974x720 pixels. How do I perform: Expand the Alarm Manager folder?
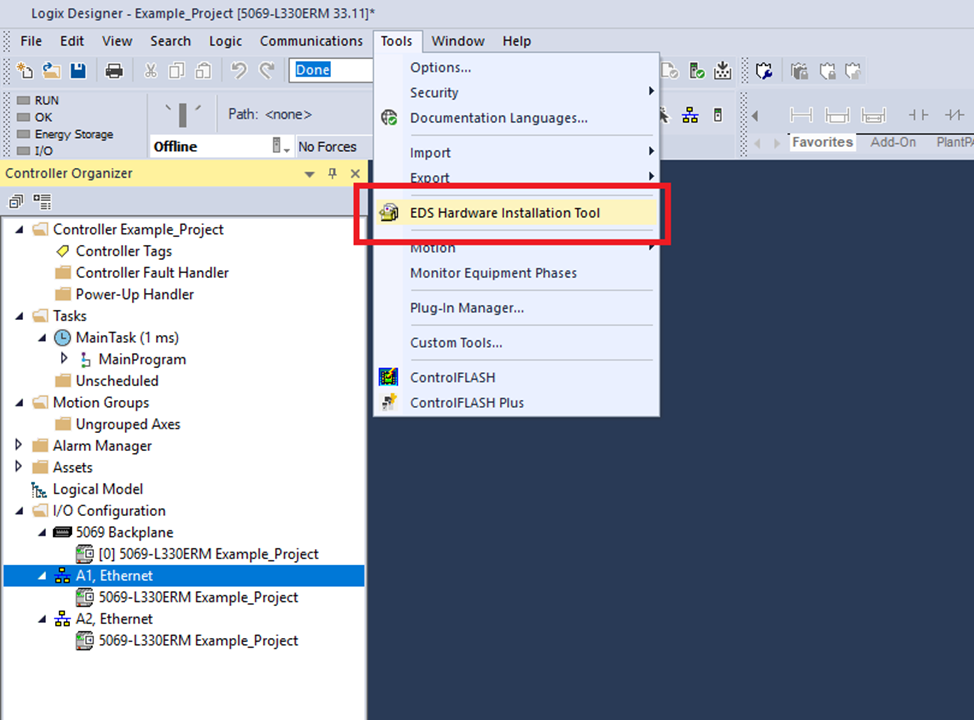(19, 445)
